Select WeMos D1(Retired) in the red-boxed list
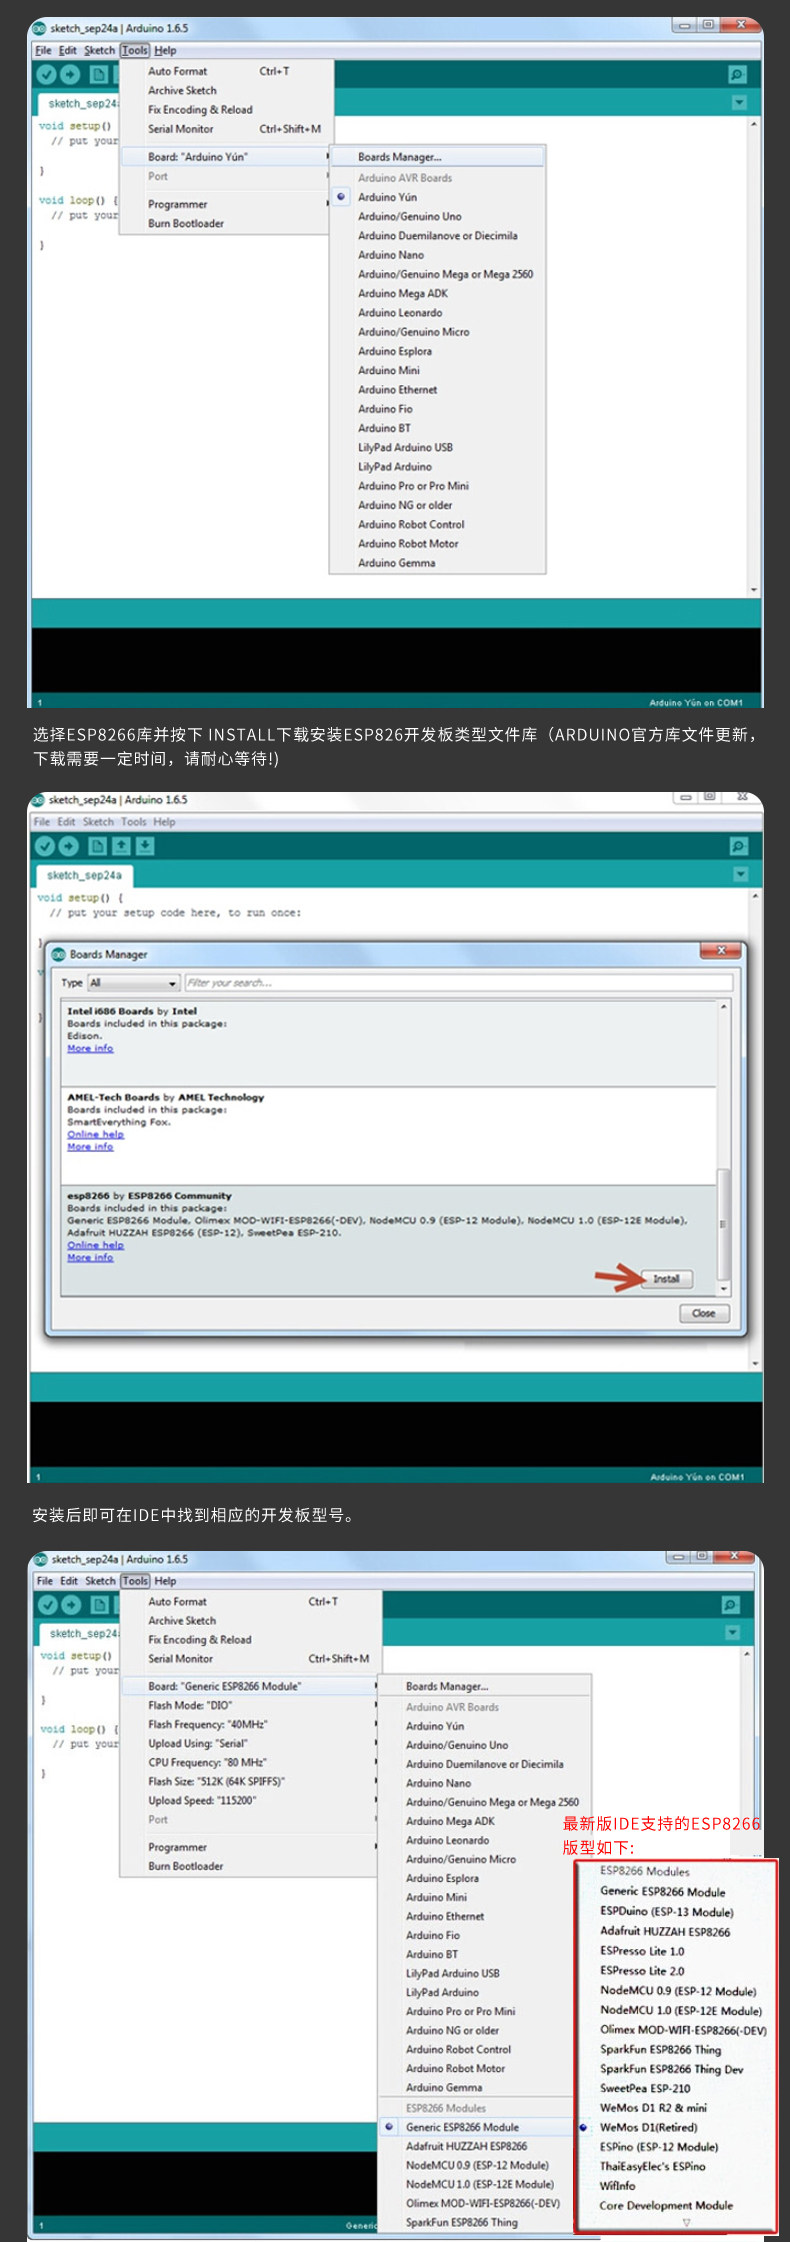790x2242 pixels. coord(648,2127)
